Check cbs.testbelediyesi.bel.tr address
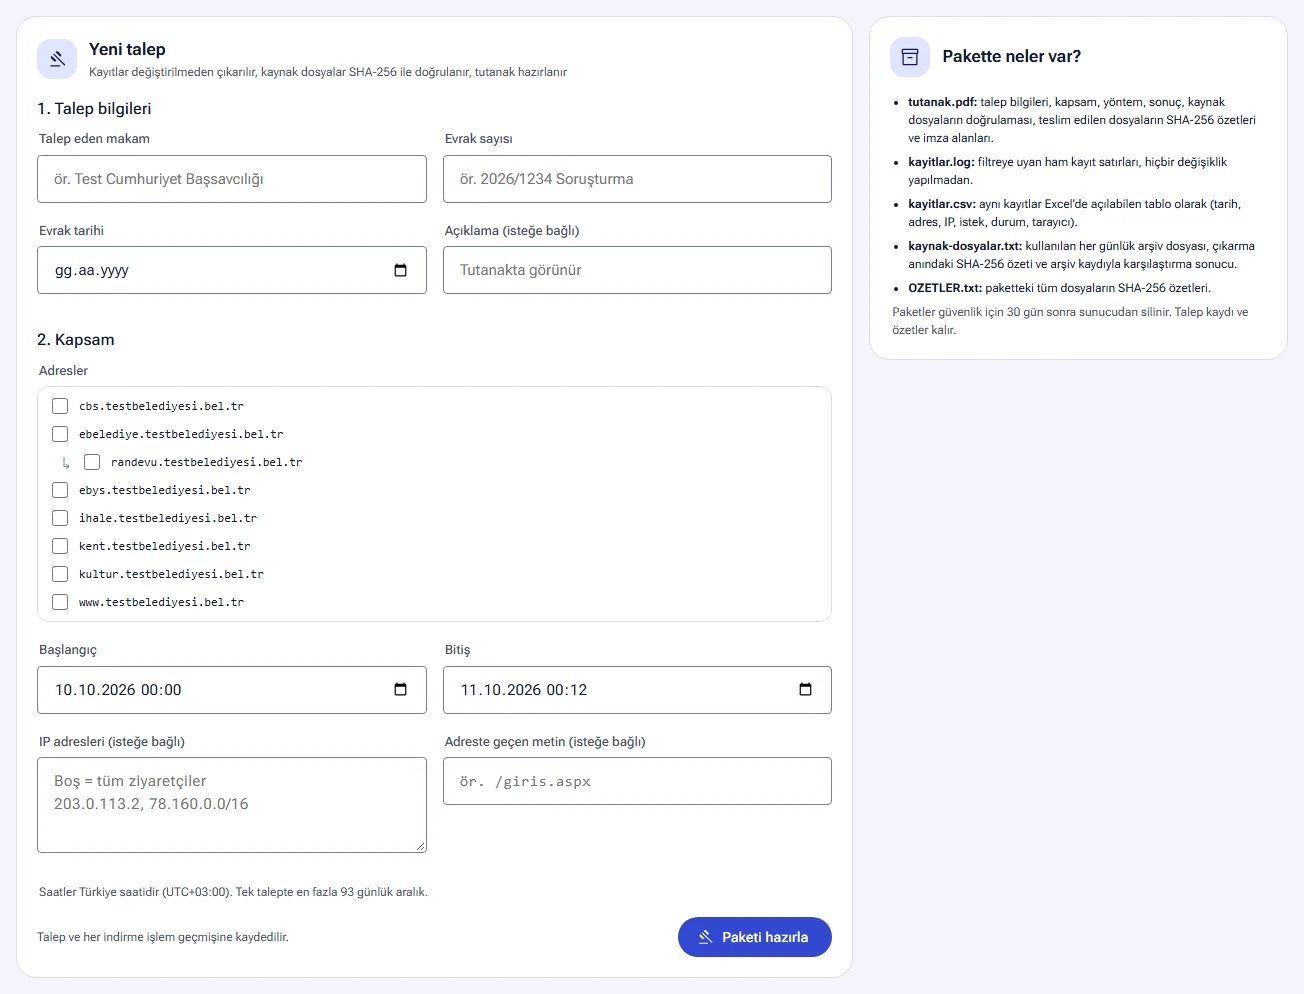Viewport: 1304px width, 994px height. 60,406
